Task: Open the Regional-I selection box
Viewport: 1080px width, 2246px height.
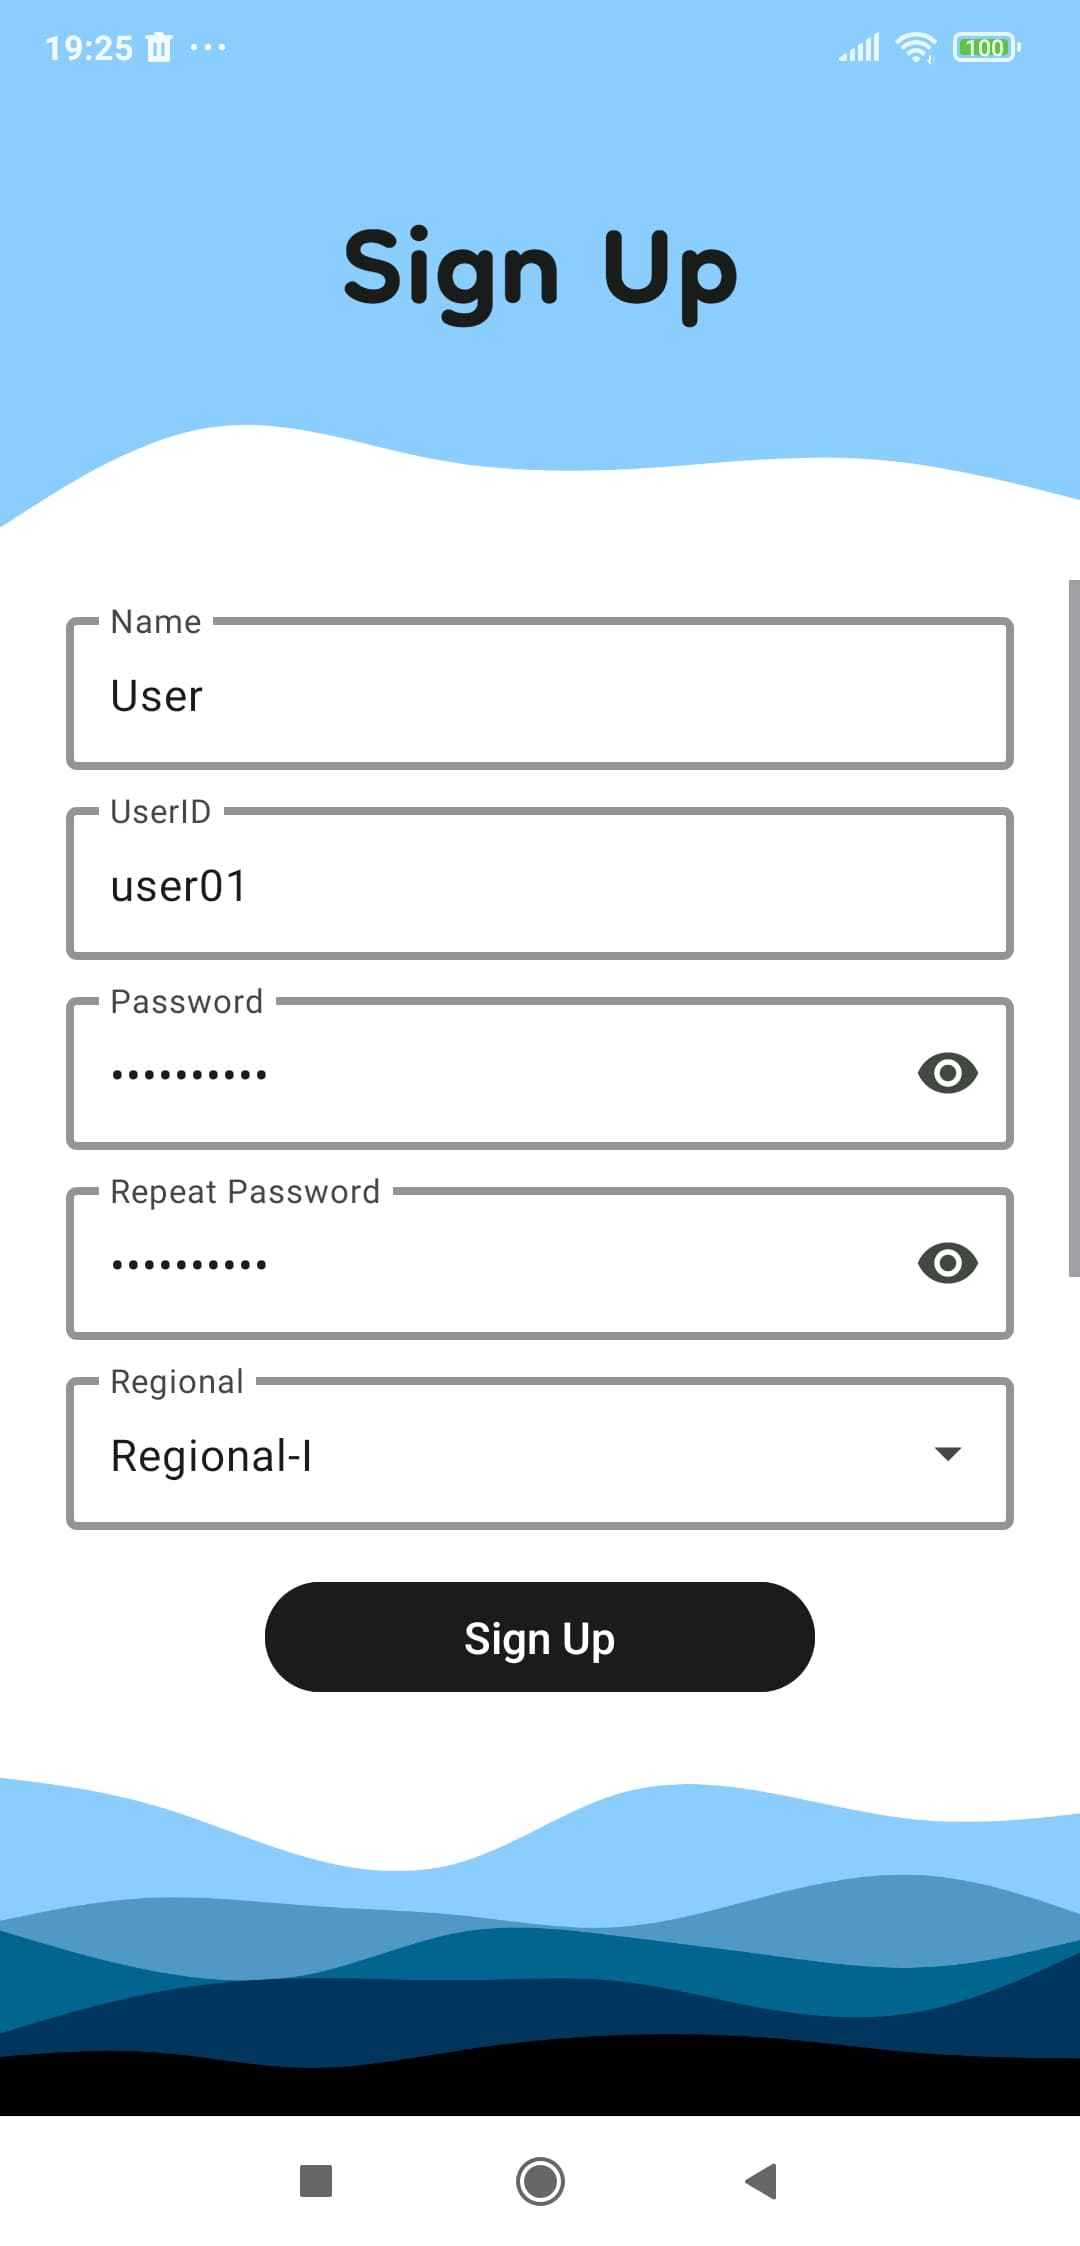Action: [540, 1453]
